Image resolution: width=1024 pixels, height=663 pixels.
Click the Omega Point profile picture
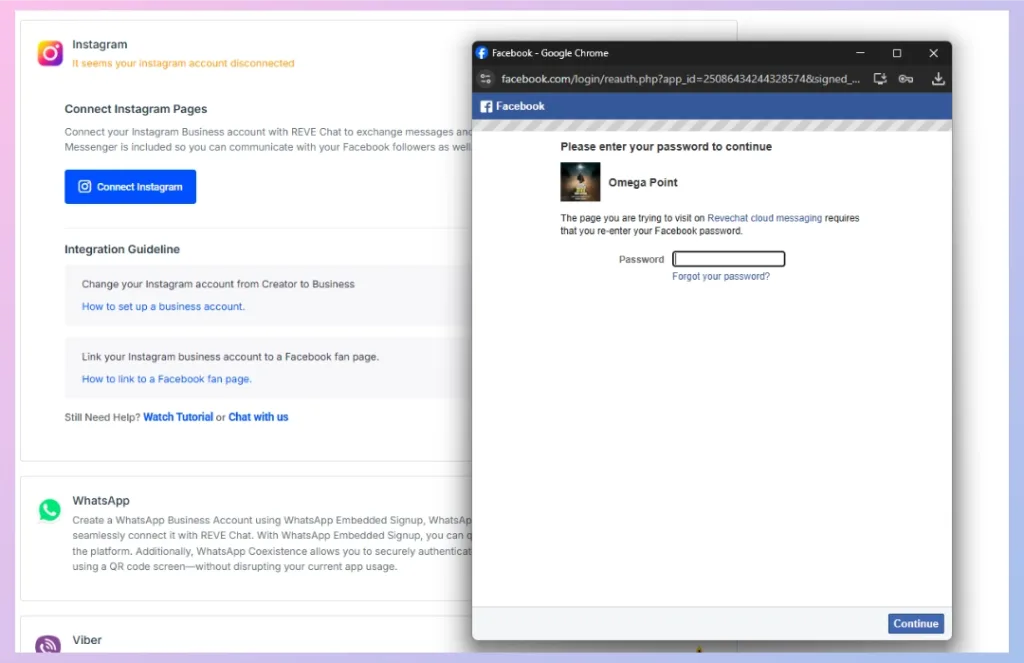(x=580, y=182)
